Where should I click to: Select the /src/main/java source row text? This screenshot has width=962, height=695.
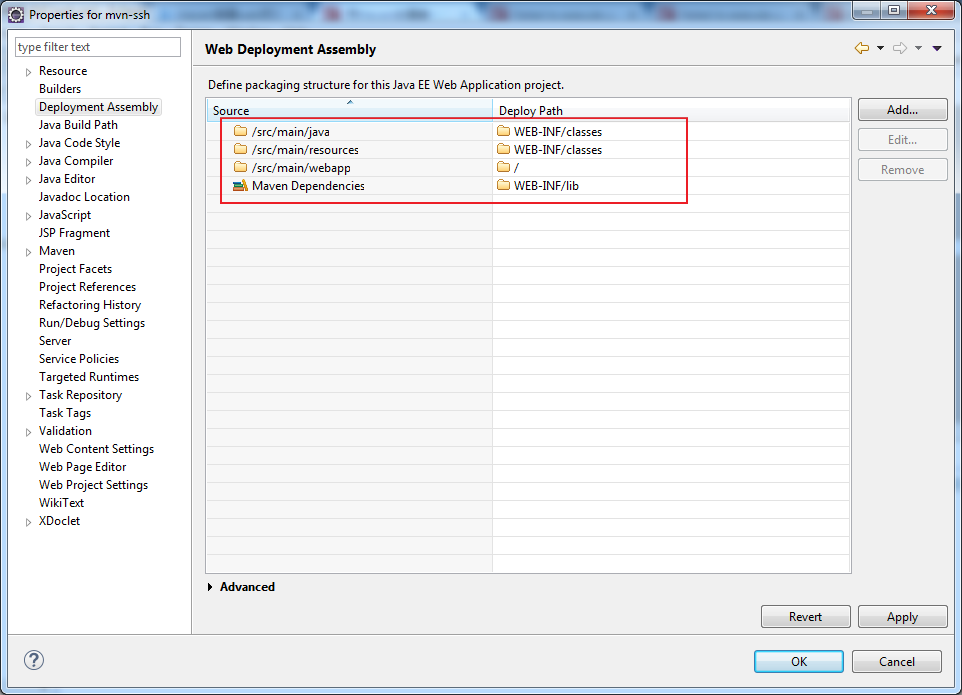pyautogui.click(x=290, y=131)
